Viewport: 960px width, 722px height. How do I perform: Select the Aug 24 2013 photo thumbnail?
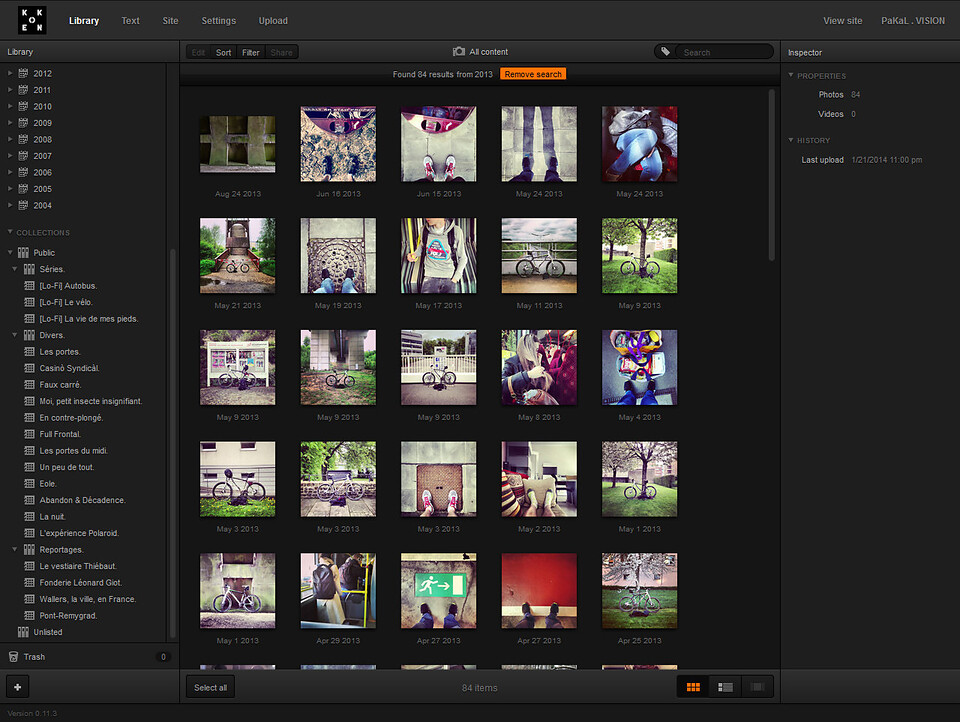[x=238, y=144]
